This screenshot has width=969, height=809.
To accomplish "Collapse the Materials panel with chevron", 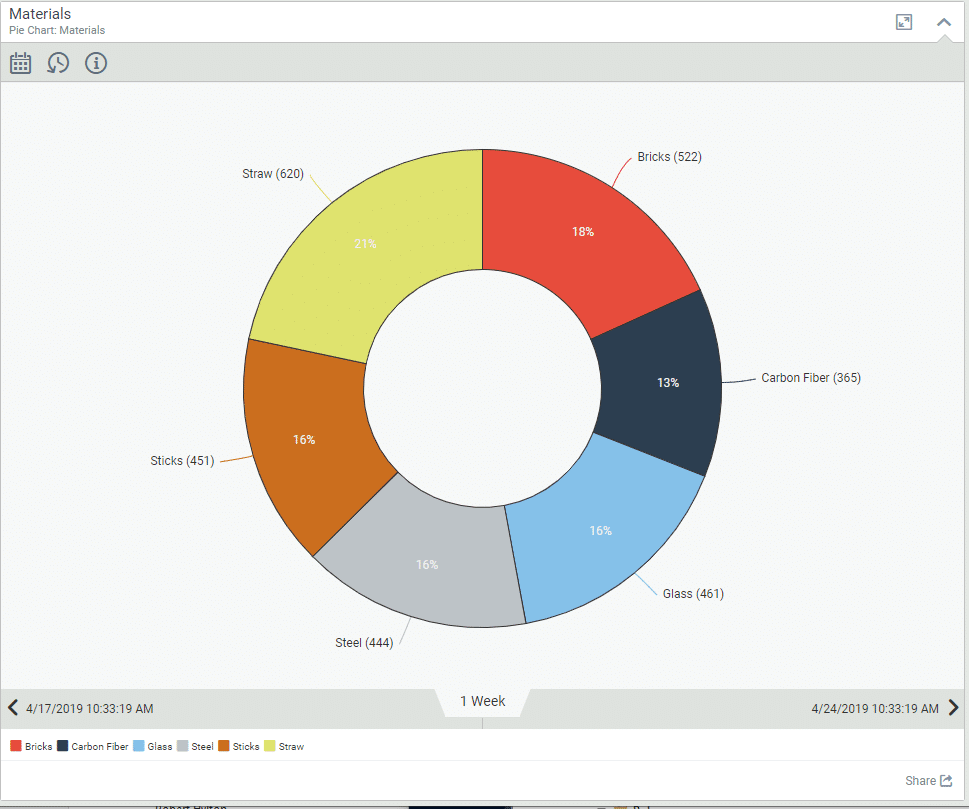I will click(943, 22).
